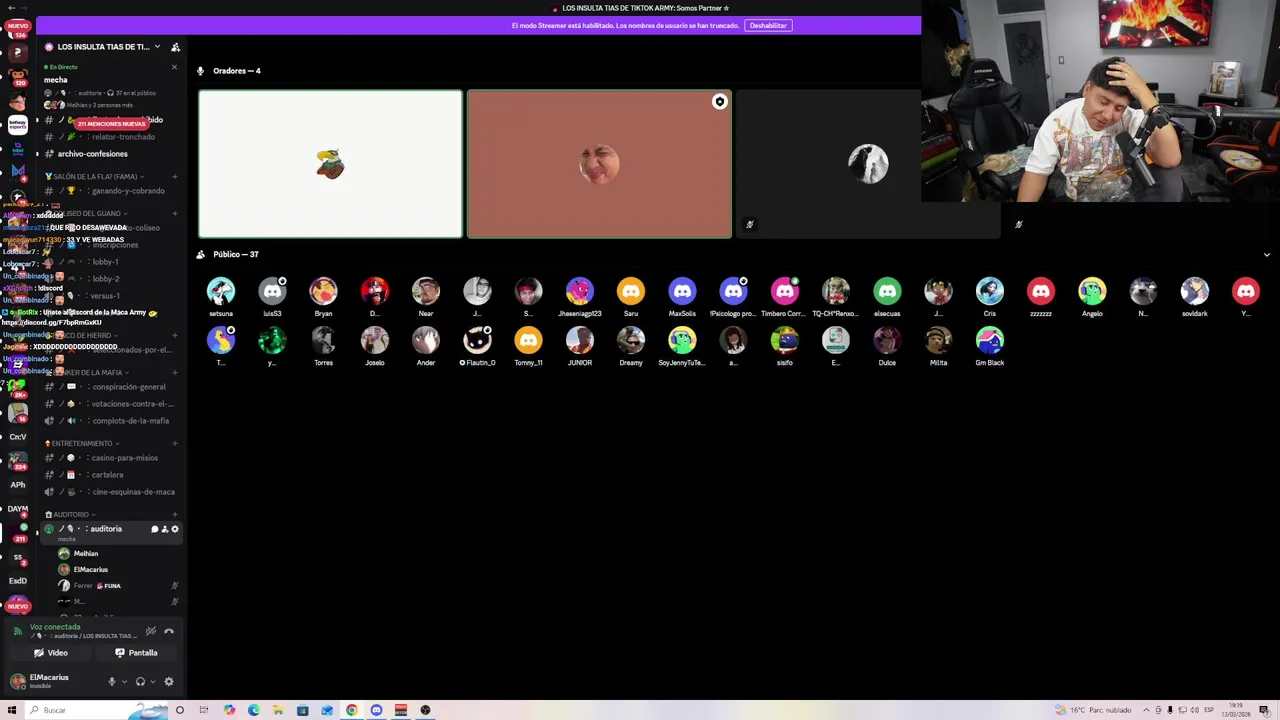Image resolution: width=1280 pixels, height=720 pixels.
Task: Open the casino-para-misios channel
Action: [x=110, y=458]
